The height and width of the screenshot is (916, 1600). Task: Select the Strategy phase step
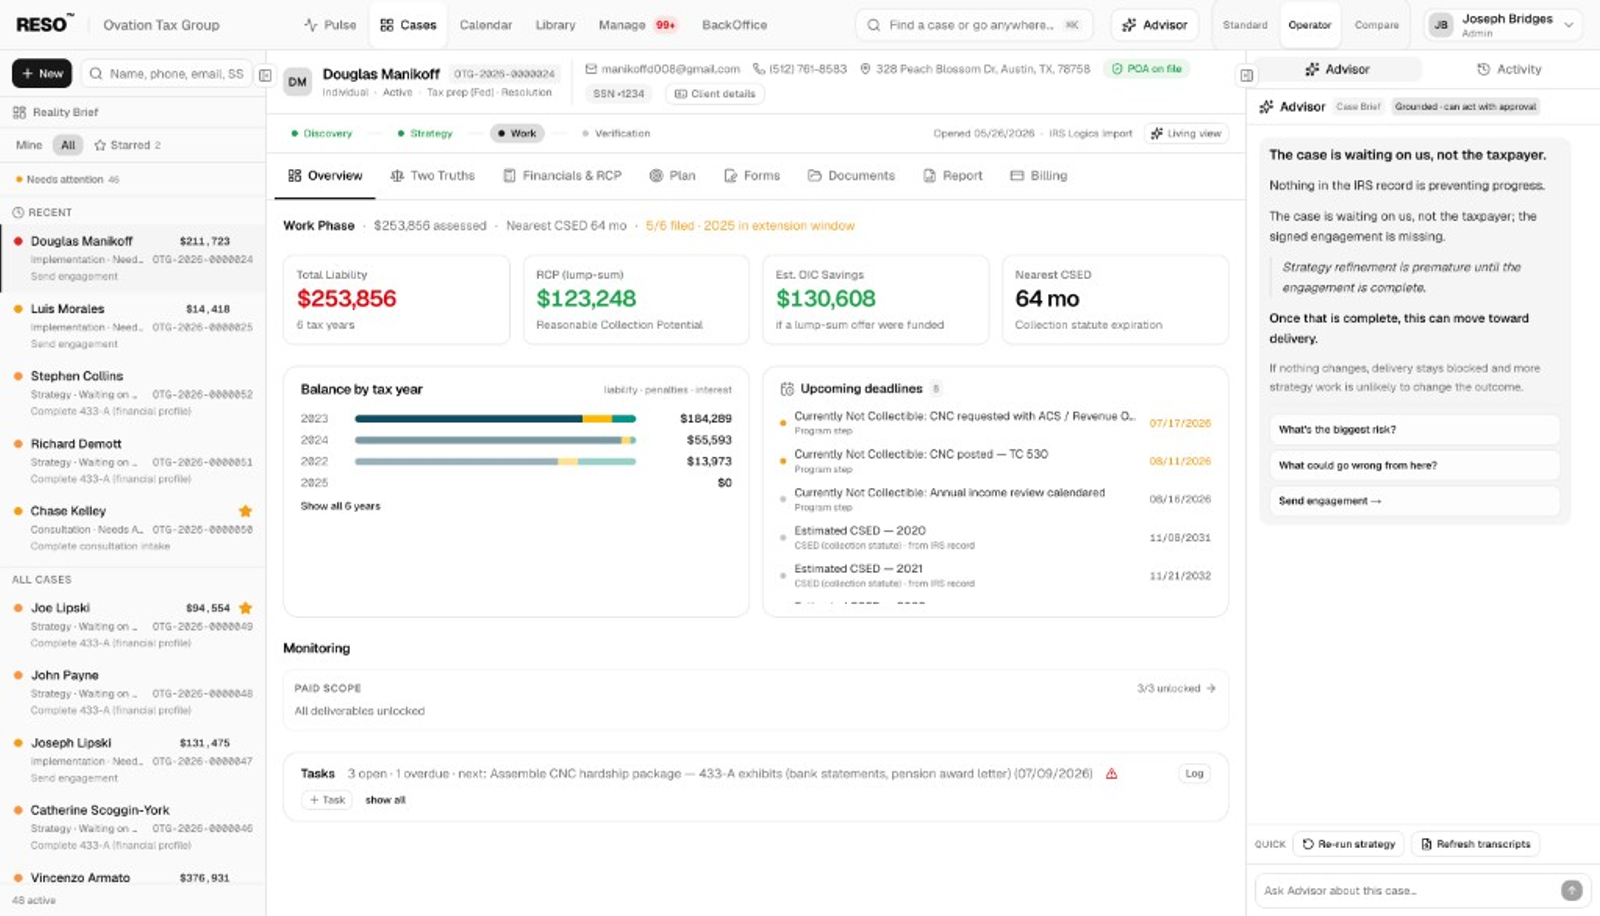click(424, 133)
